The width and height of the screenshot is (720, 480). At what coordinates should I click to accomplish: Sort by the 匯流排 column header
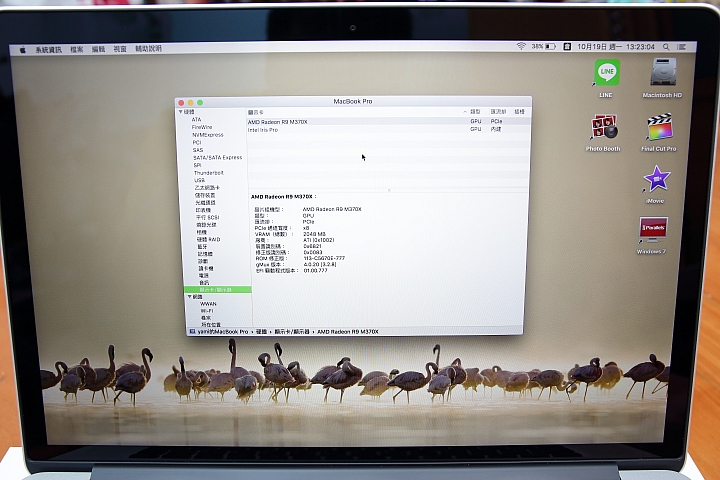click(498, 112)
